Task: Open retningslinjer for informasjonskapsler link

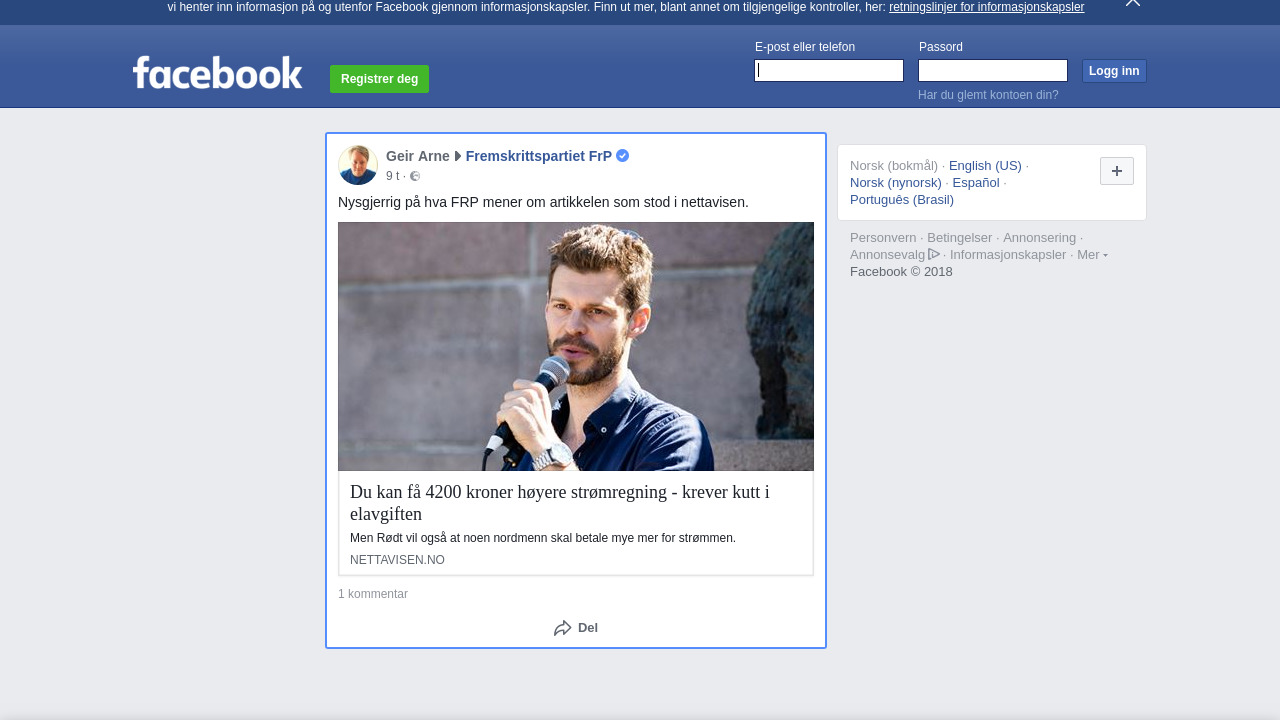Action: coord(986,7)
